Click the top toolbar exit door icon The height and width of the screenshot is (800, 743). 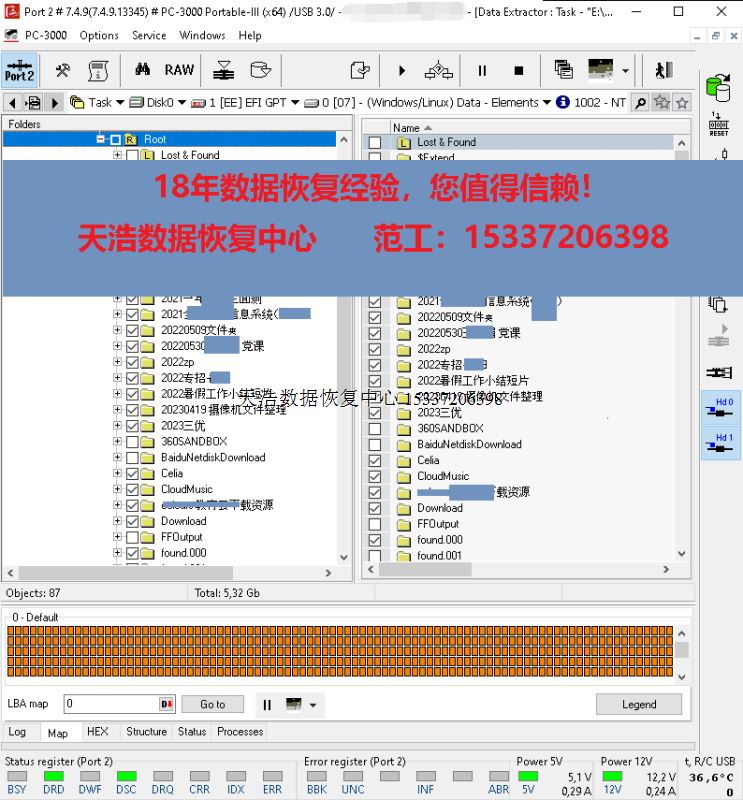(x=662, y=70)
